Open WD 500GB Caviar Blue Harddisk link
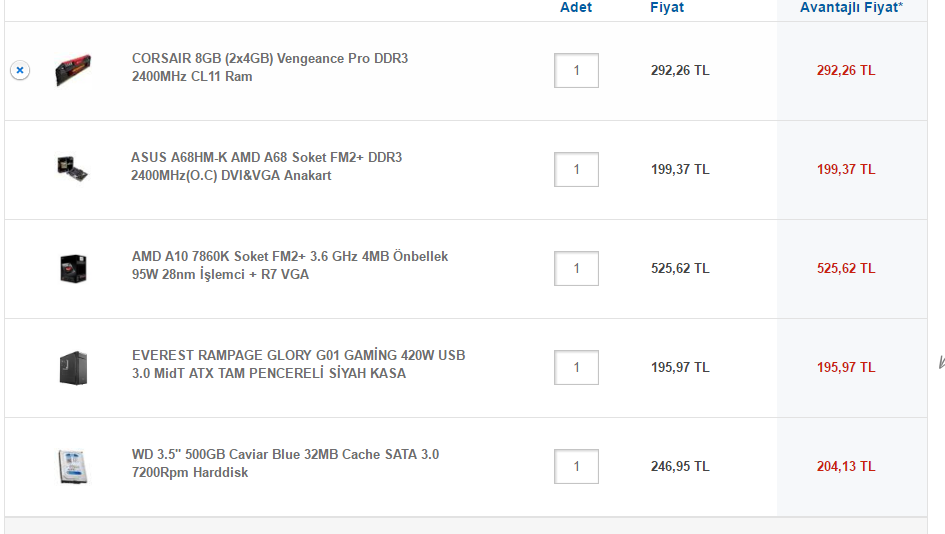This screenshot has width=945, height=534. pyautogui.click(x=285, y=463)
